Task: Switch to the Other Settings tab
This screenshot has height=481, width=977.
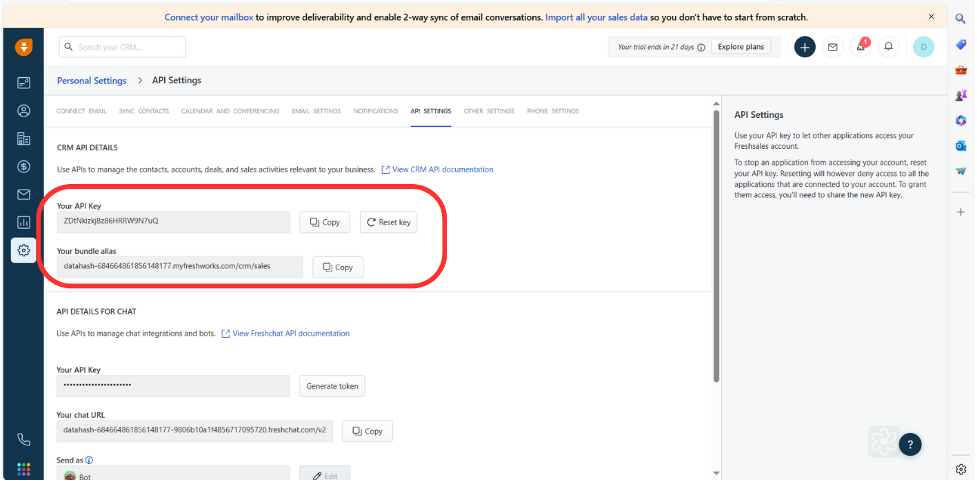Action: 489,111
